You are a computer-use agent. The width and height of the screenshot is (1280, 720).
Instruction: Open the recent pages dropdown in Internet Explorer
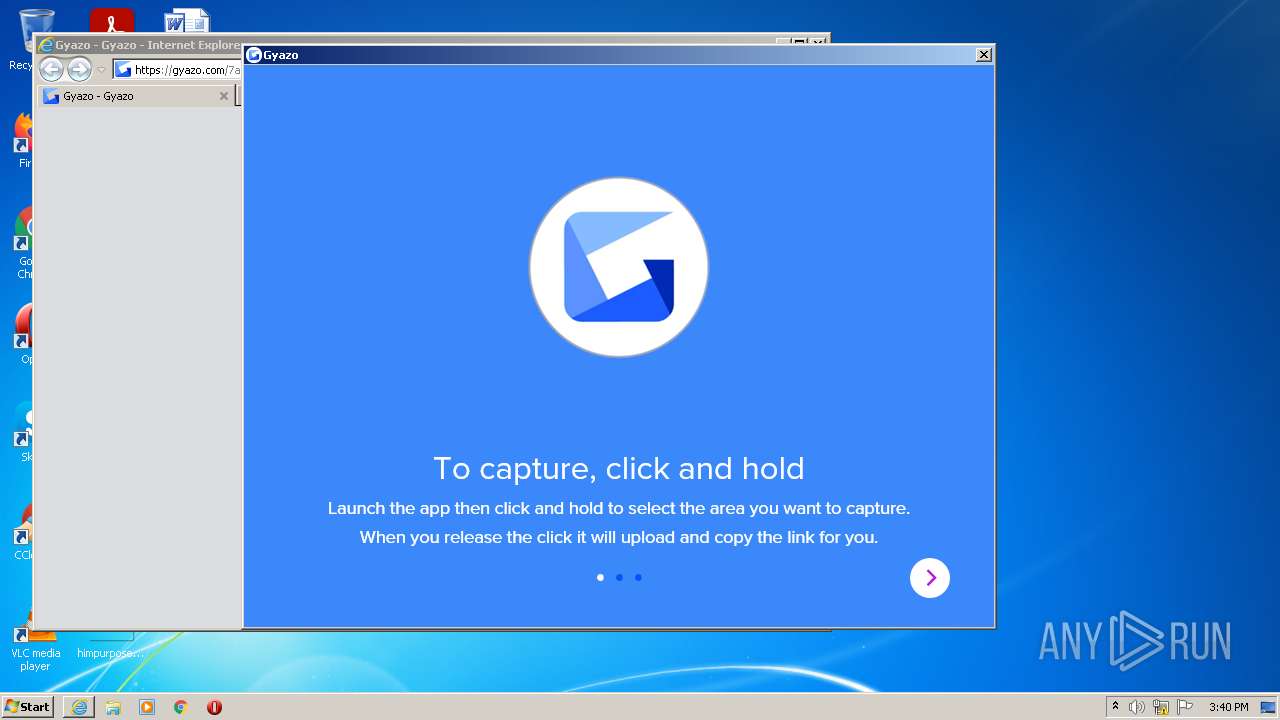101,70
